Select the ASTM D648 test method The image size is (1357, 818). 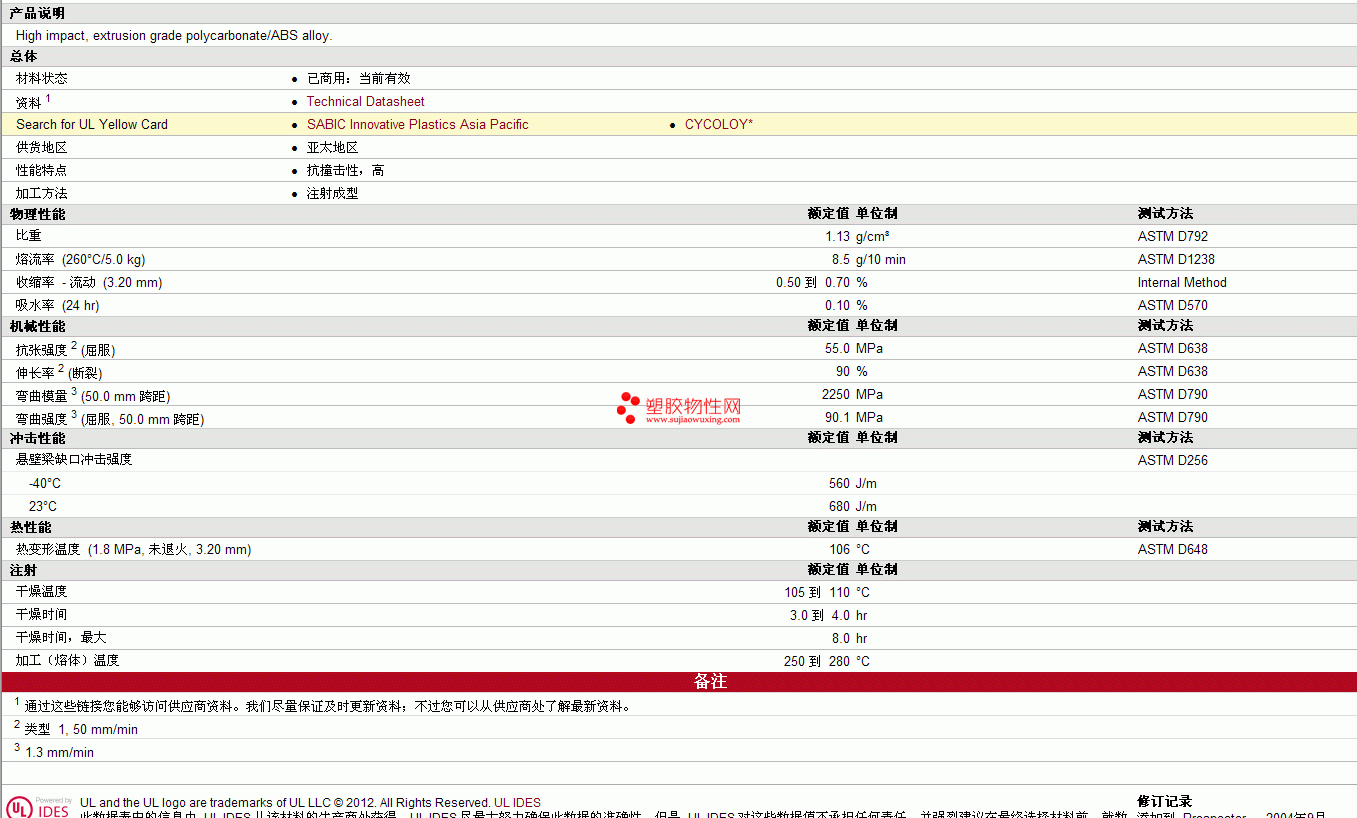coord(1172,549)
